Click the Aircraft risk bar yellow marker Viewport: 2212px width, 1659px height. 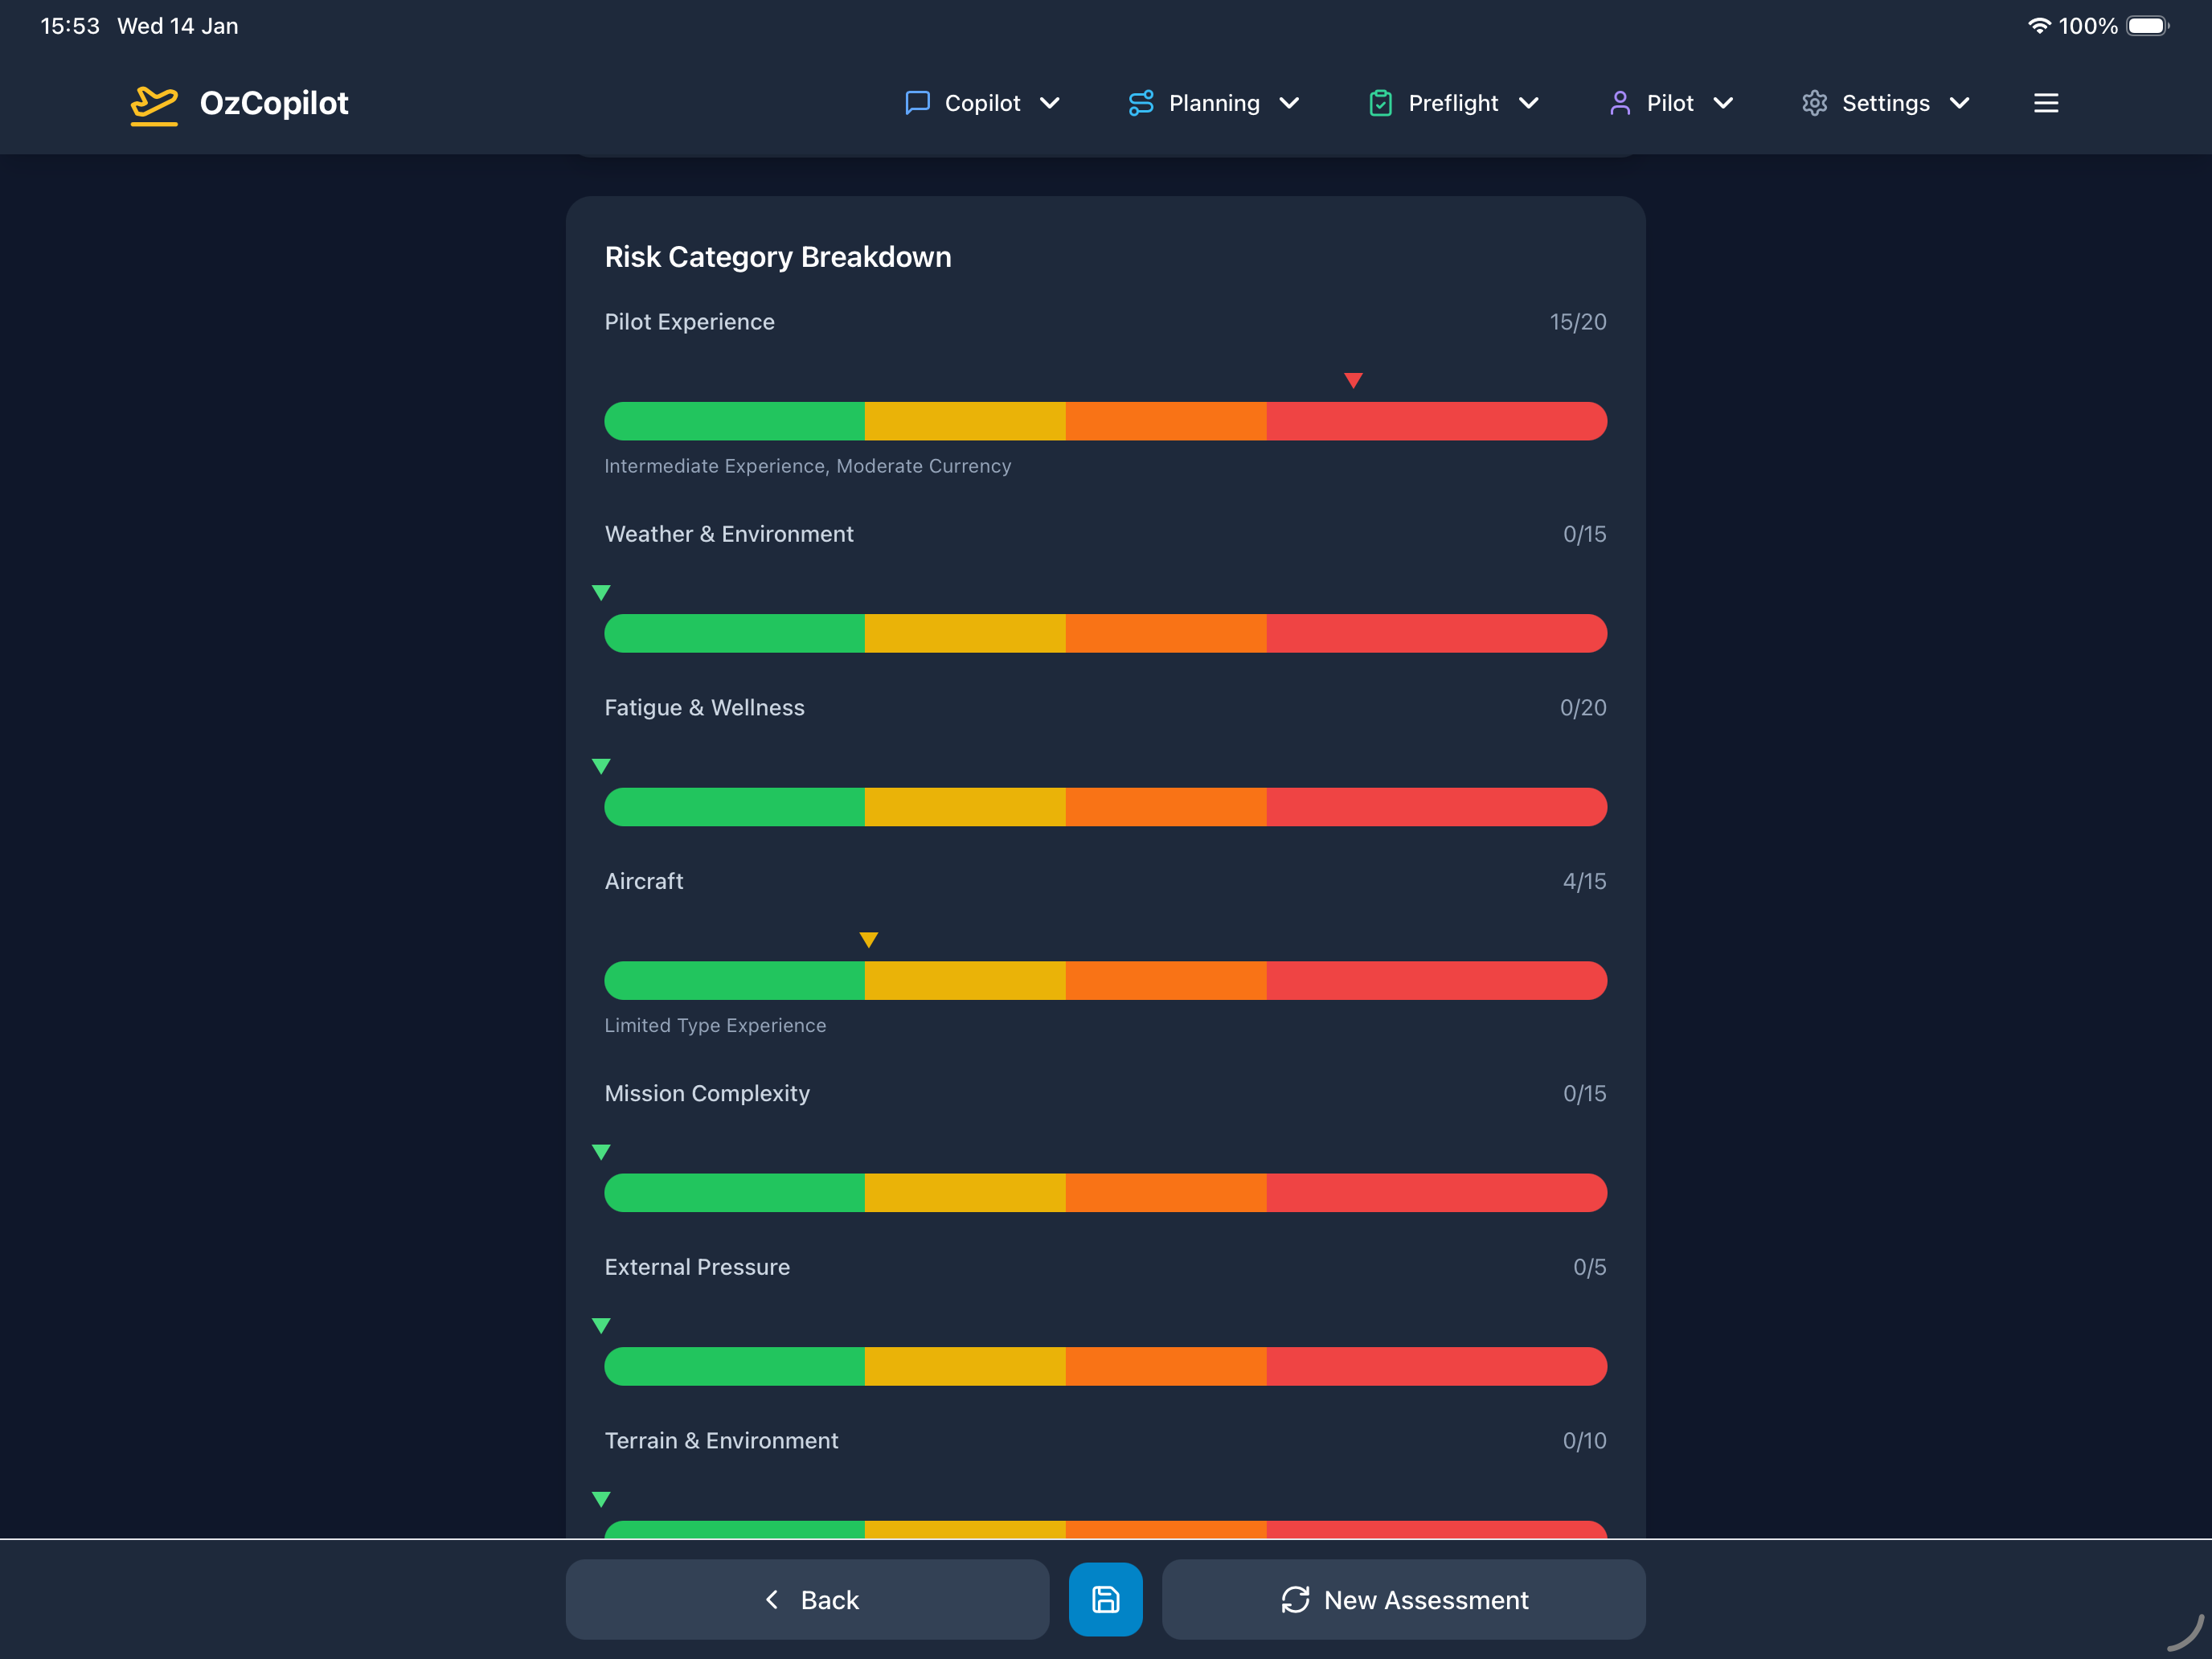(x=868, y=939)
